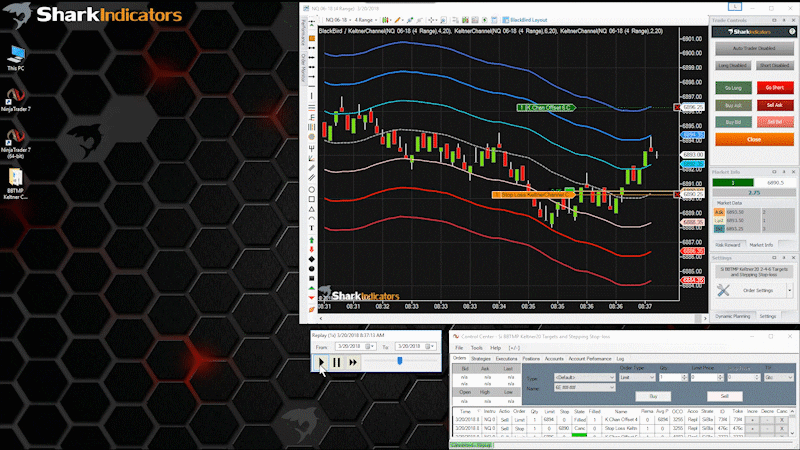
Task: Toggle Auto Trader Disabled button
Action: (754, 48)
